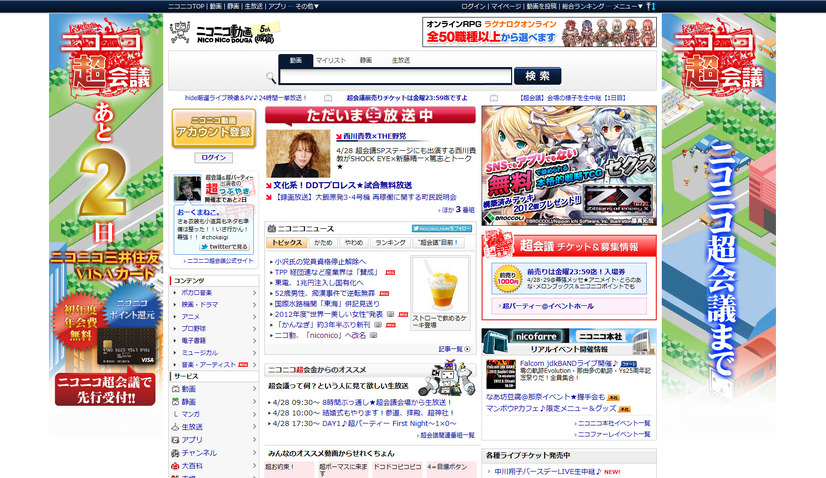826x478 pixels.
Task: Expand ミュージカル category chevron
Action: tap(254, 353)
